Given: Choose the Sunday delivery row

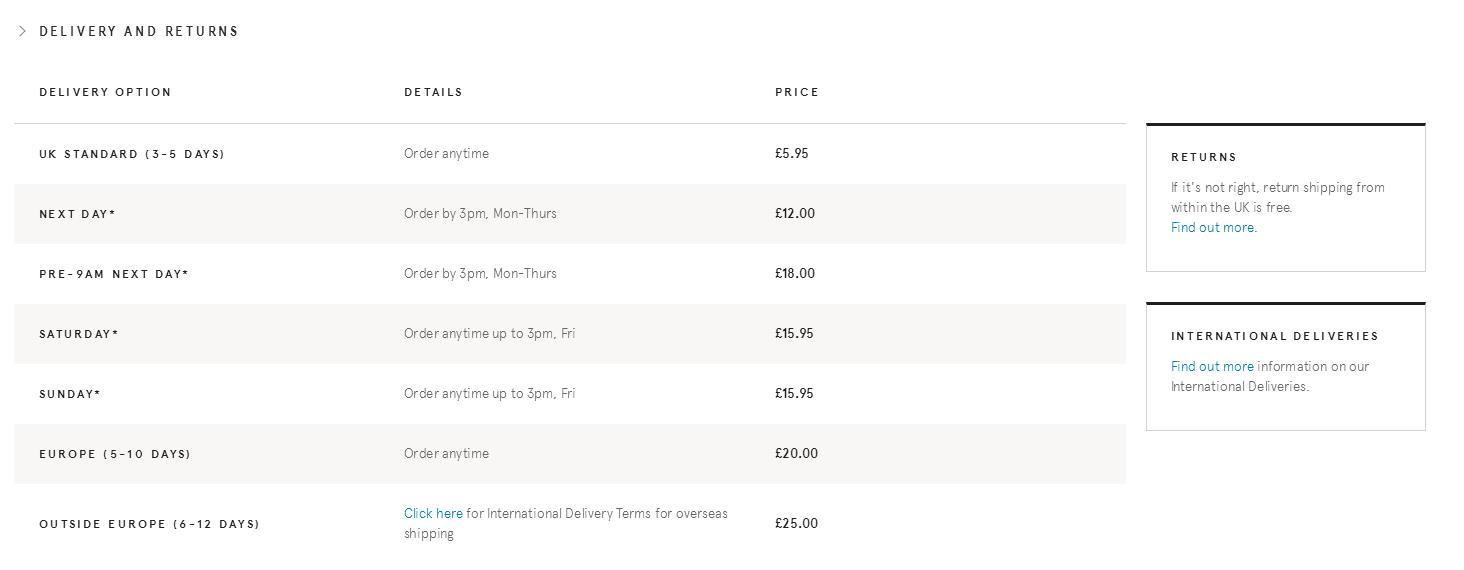Looking at the screenshot, I should pyautogui.click(x=70, y=394).
